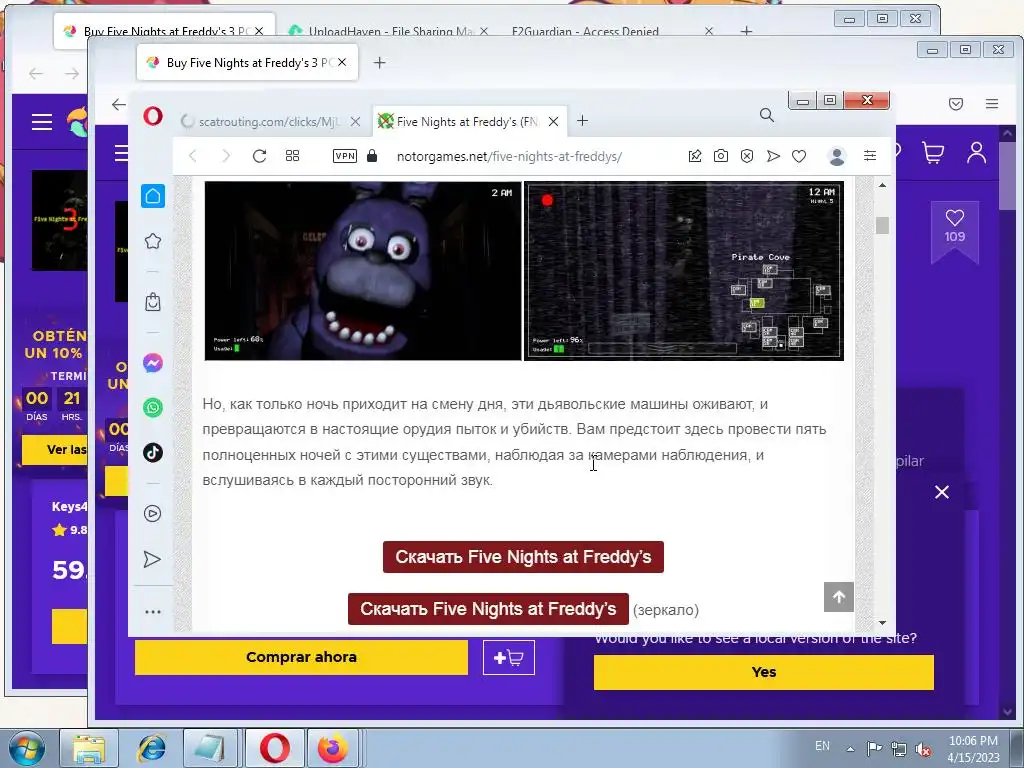This screenshot has width=1024, height=768.
Task: Click the Pocket icon in Firefox toolbar
Action: pos(956,104)
